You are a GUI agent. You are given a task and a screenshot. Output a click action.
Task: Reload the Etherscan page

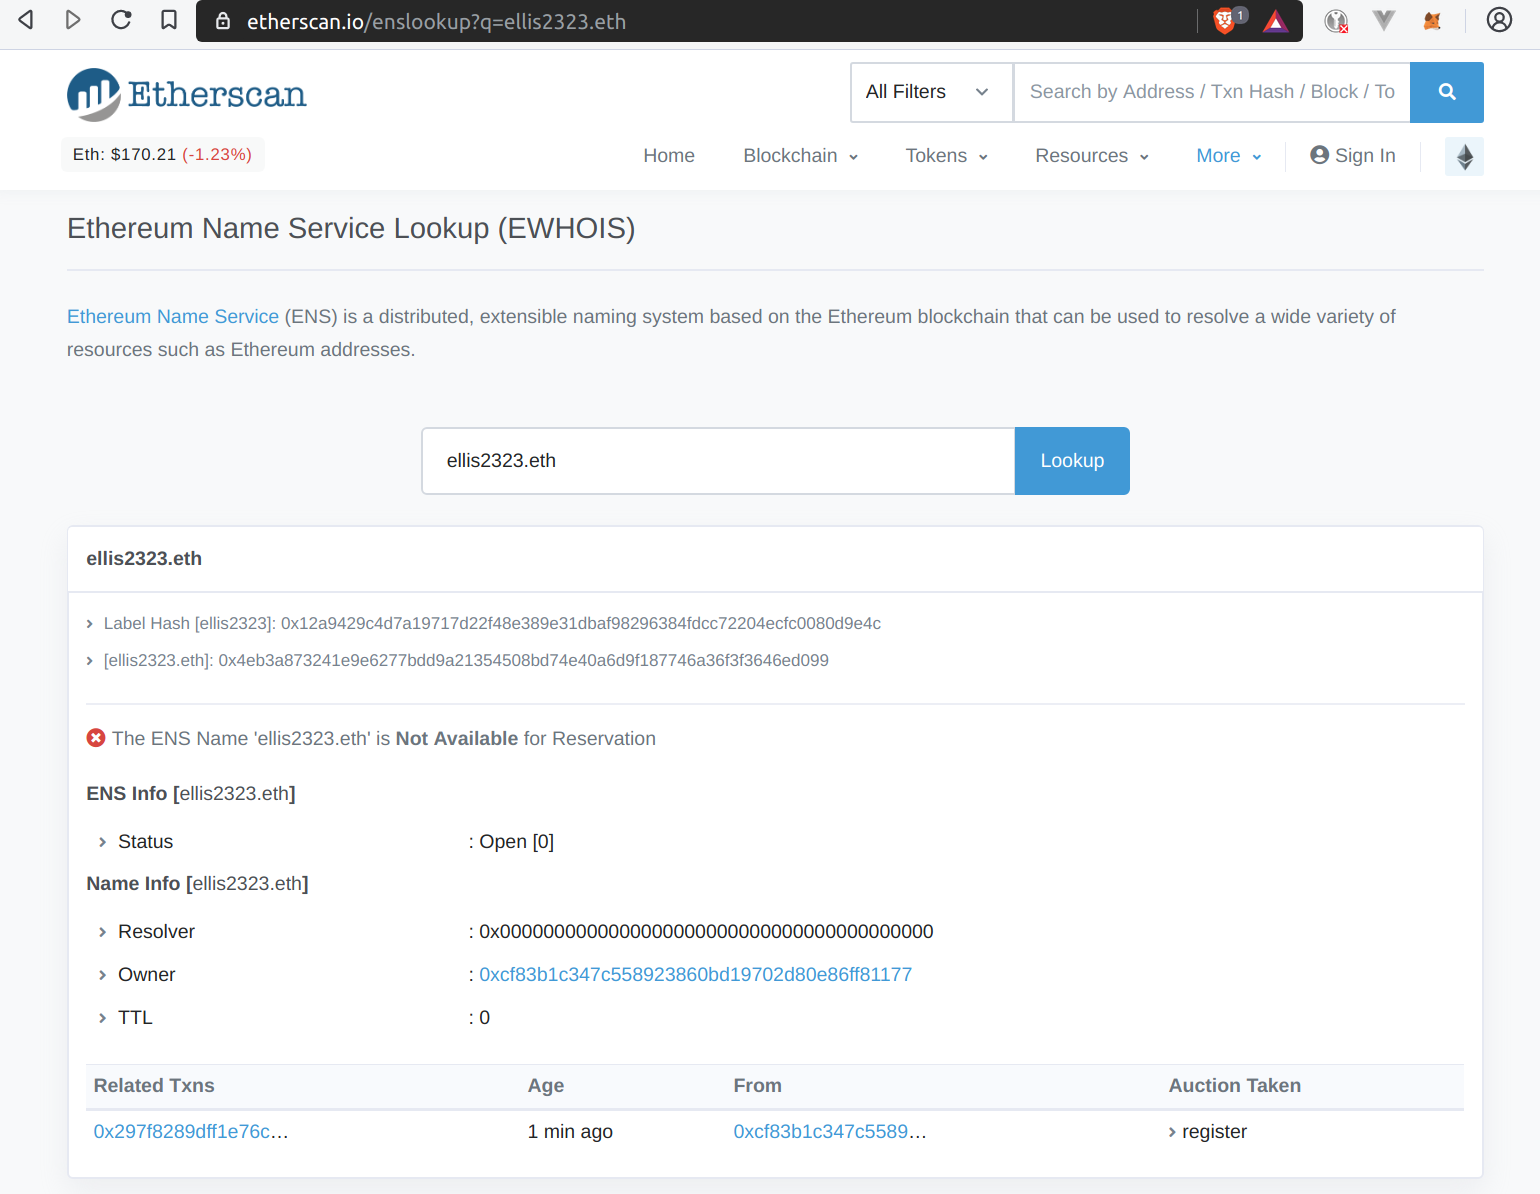(121, 20)
